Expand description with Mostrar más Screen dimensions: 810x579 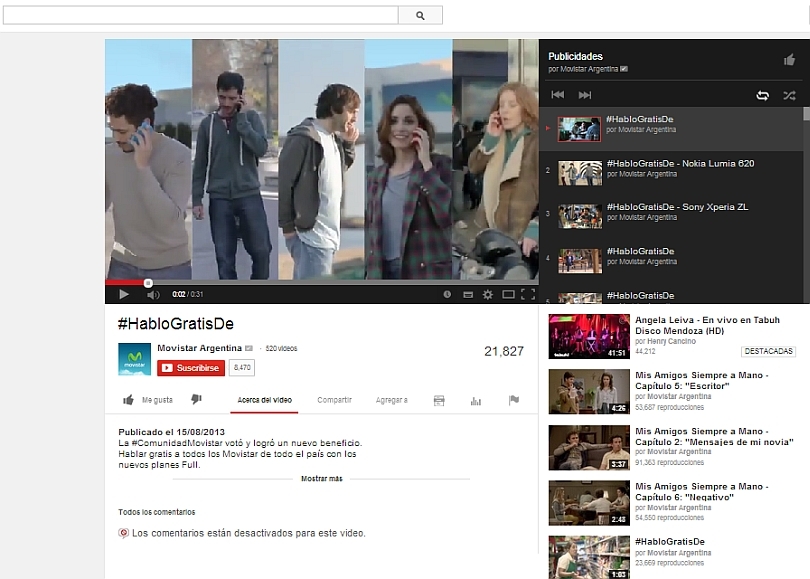tap(321, 479)
